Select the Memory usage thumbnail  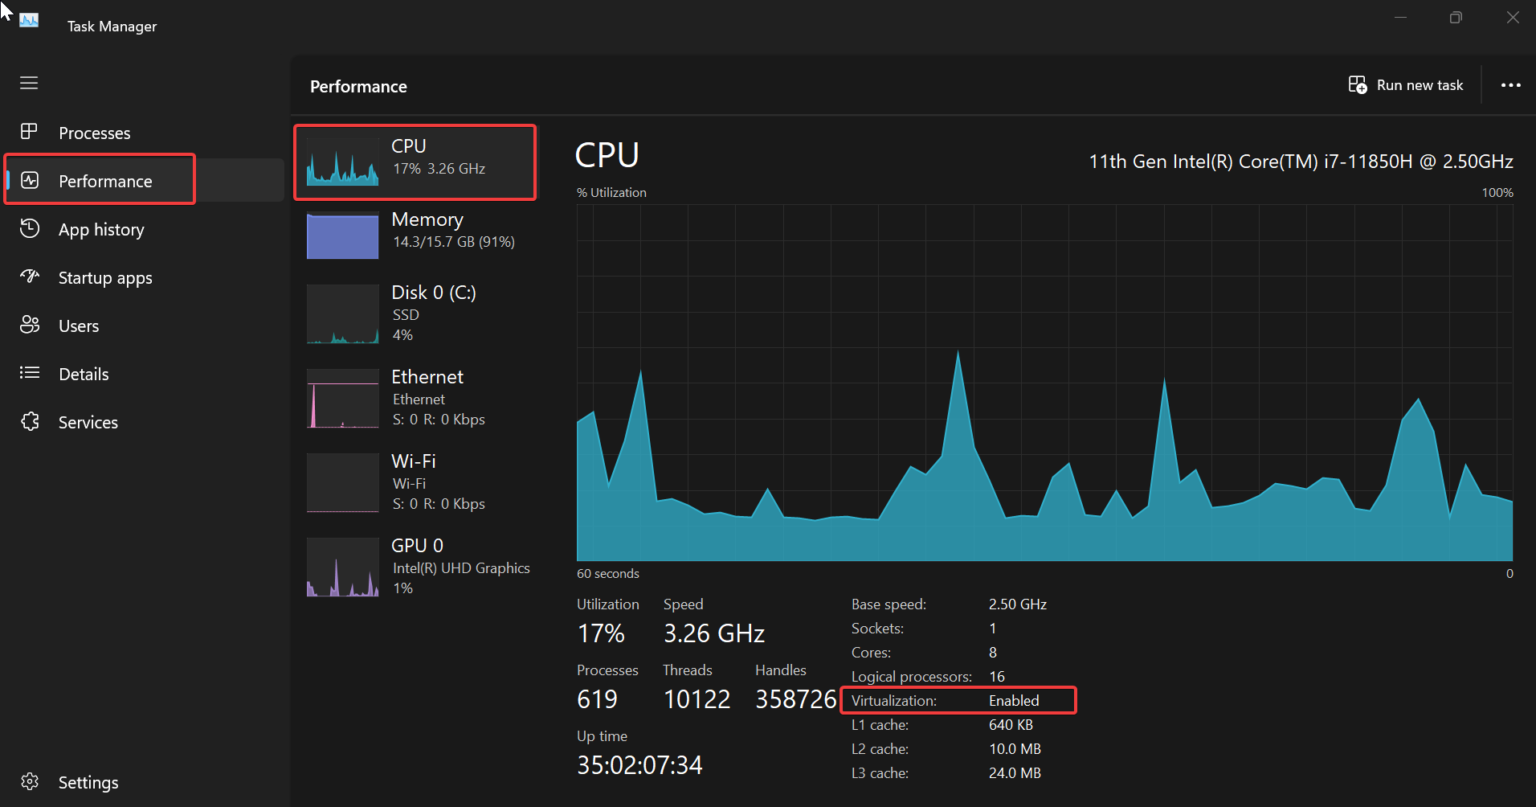[x=343, y=236]
